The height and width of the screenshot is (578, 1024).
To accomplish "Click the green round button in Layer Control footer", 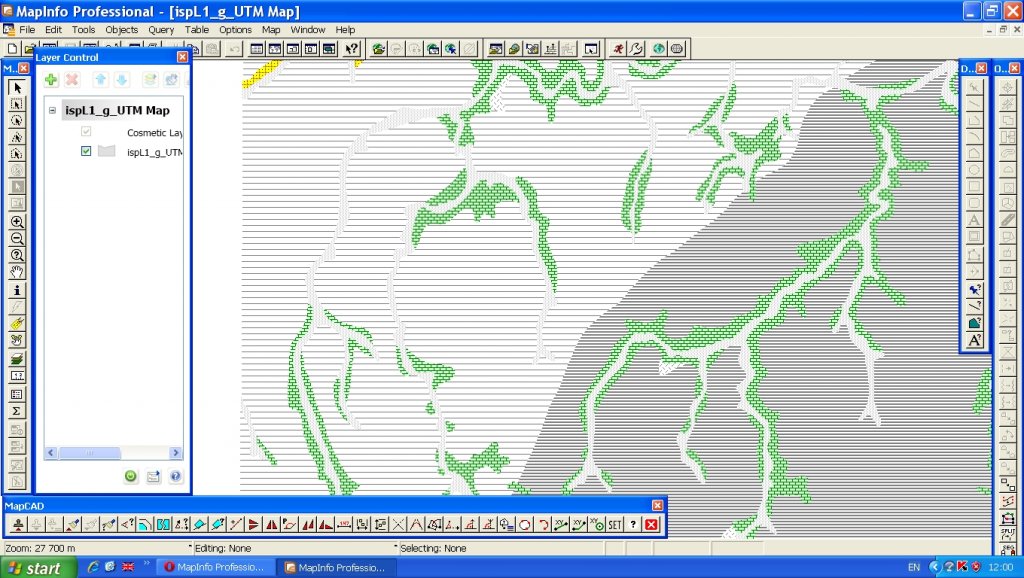I will point(131,476).
